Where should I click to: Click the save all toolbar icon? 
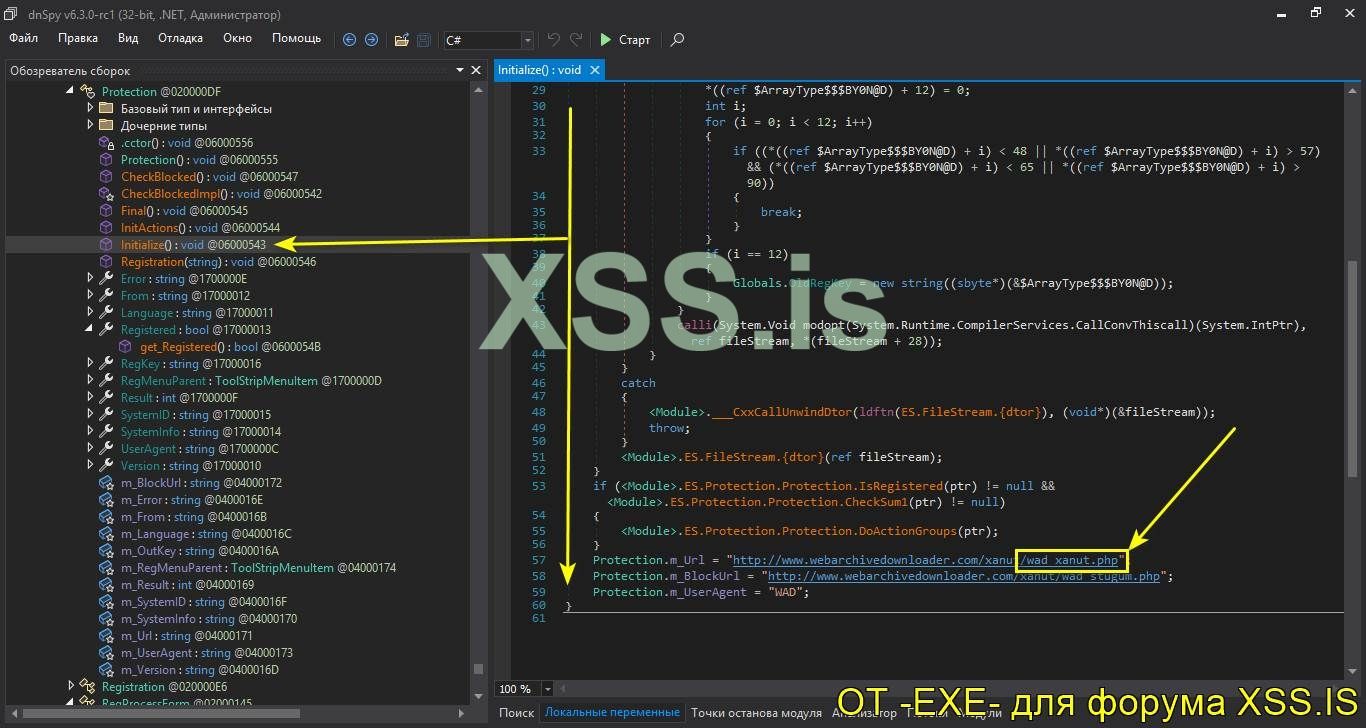click(x=423, y=40)
